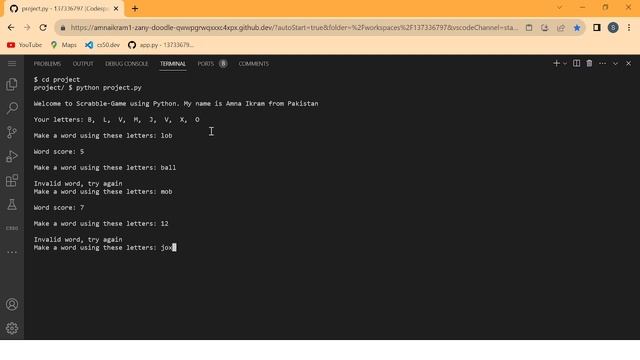Screen dimensions: 640x360
Task: Open the tab search chevron dropdown
Action: [559, 7]
